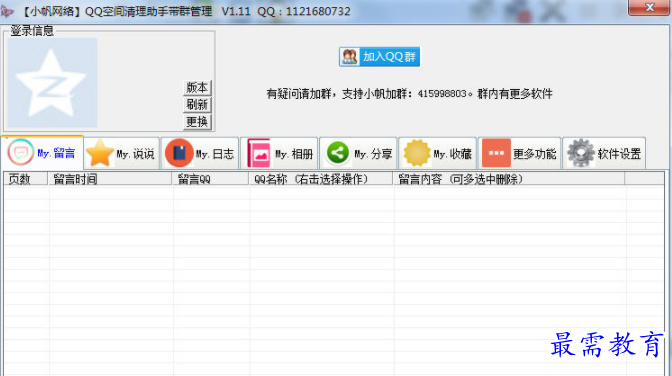Screen dimensions: 672x376
Task: Click the 页数 column header
Action: 26,179
